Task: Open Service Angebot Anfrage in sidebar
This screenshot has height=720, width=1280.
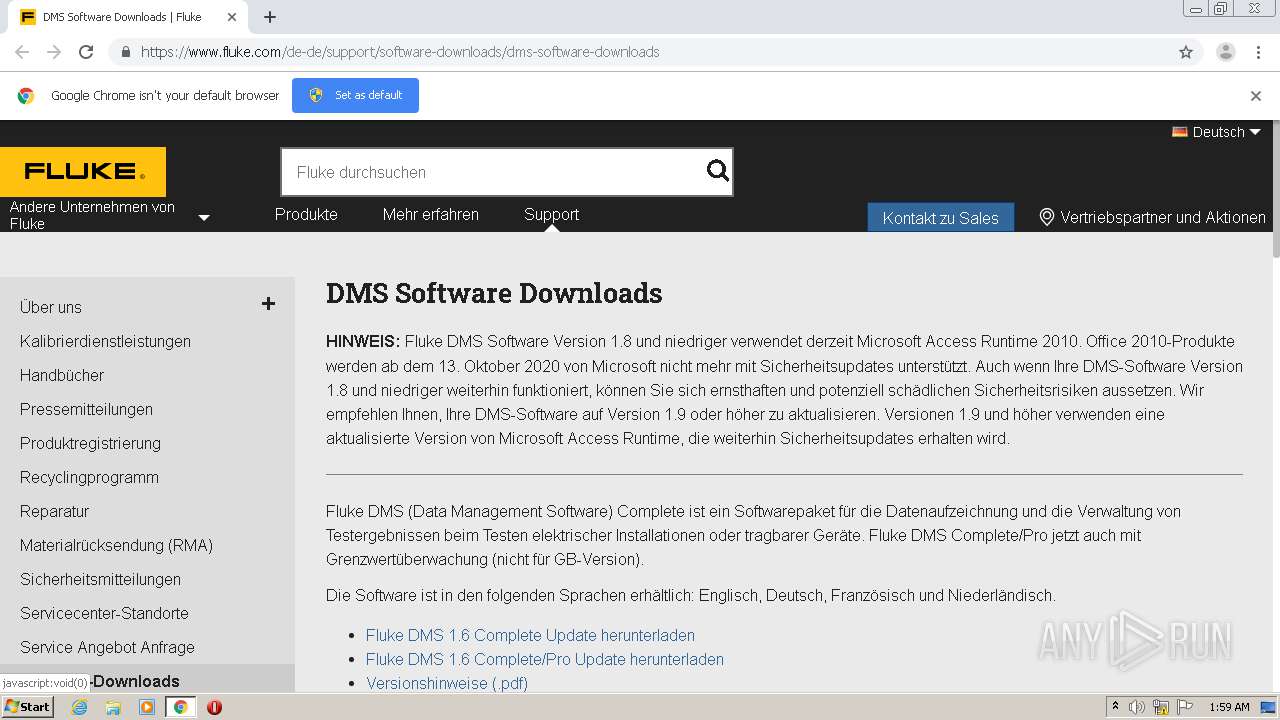Action: pyautogui.click(x=107, y=647)
